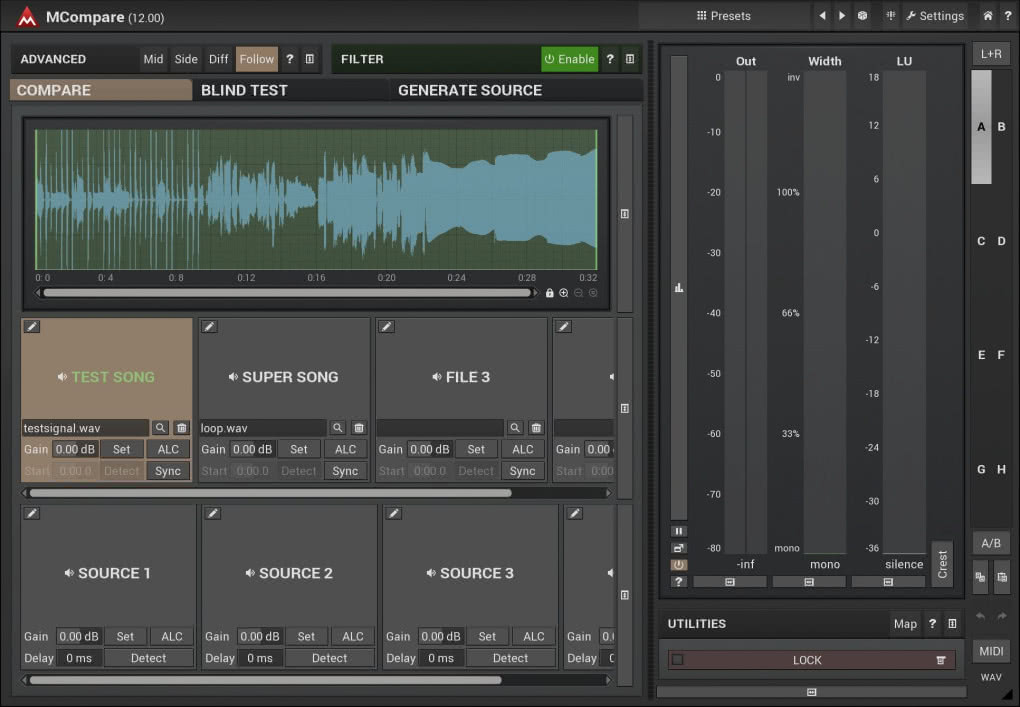Screen dimensions: 1020x707
Task: Delete testsignal.wav using trash icon
Action: pos(181,428)
